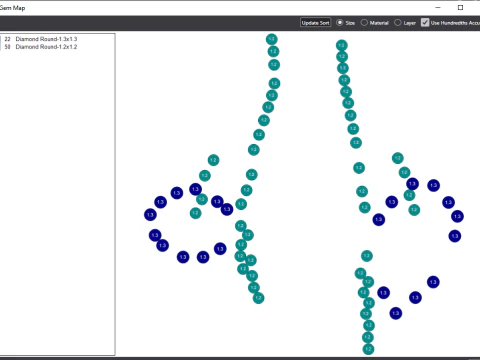The height and width of the screenshot is (360, 480).
Task: Click the 22 count beside Diamond Round-1.3x1.3
Action: coord(7,39)
